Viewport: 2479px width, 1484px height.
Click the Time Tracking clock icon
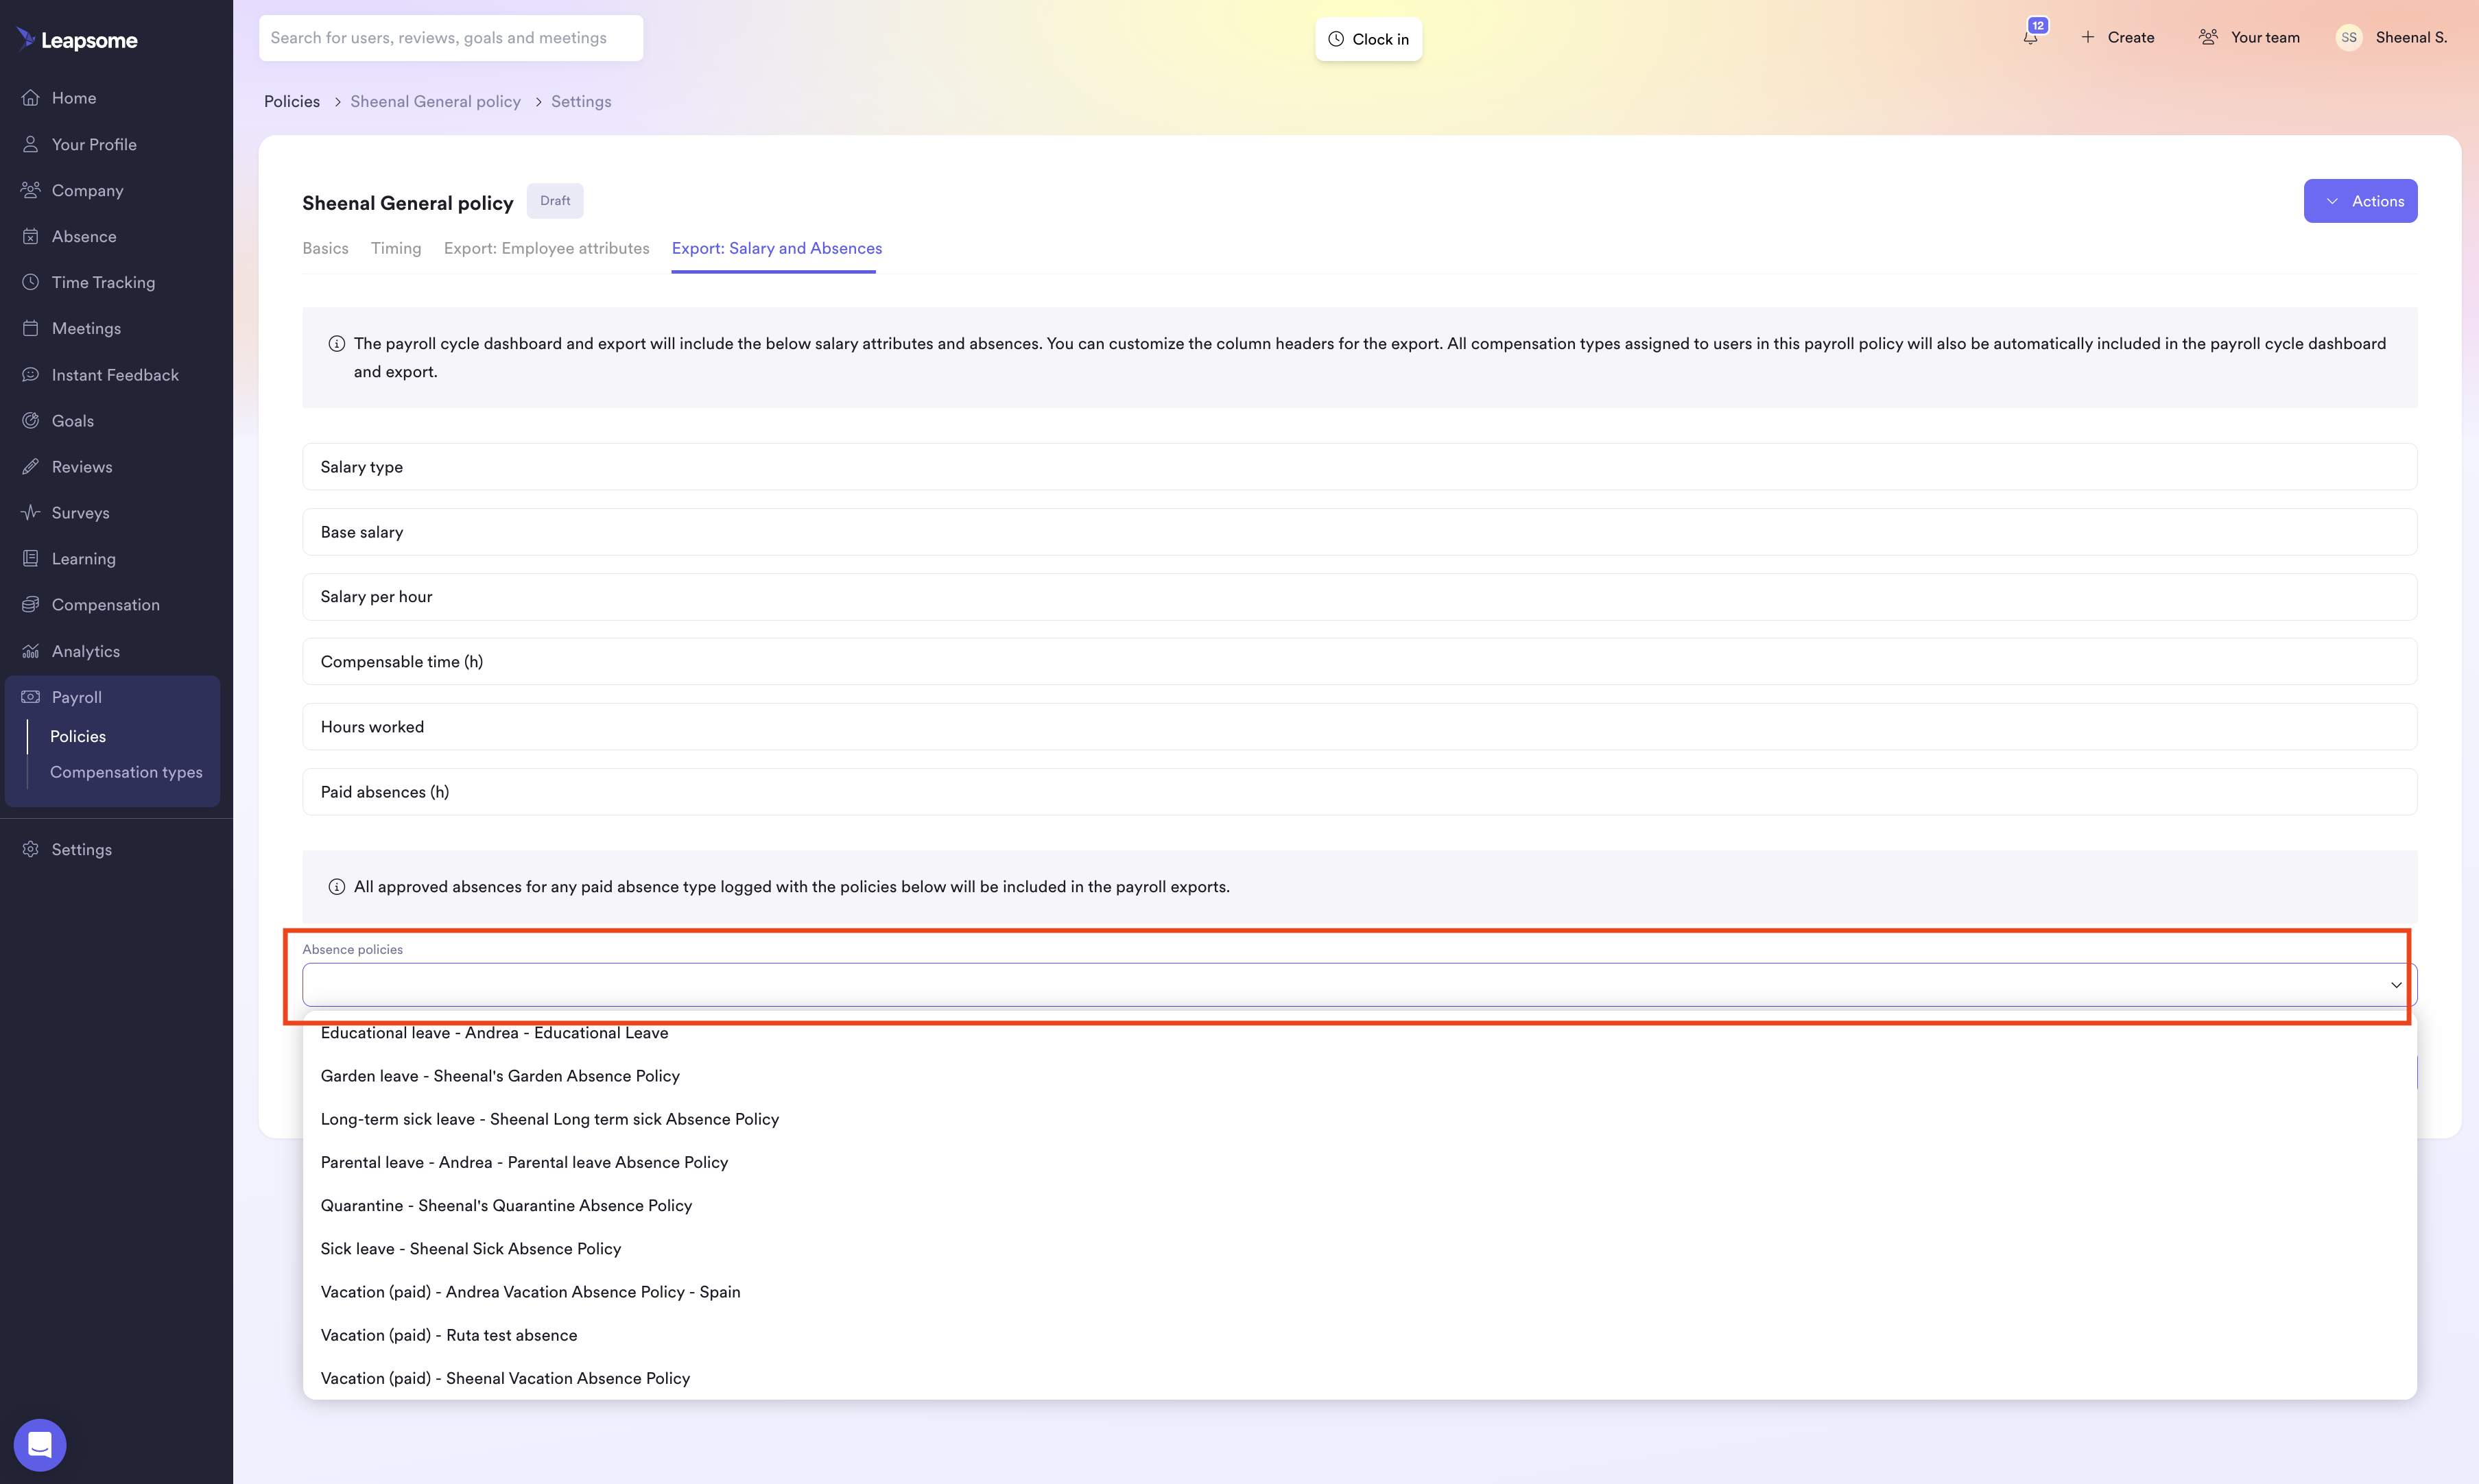tap(31, 282)
